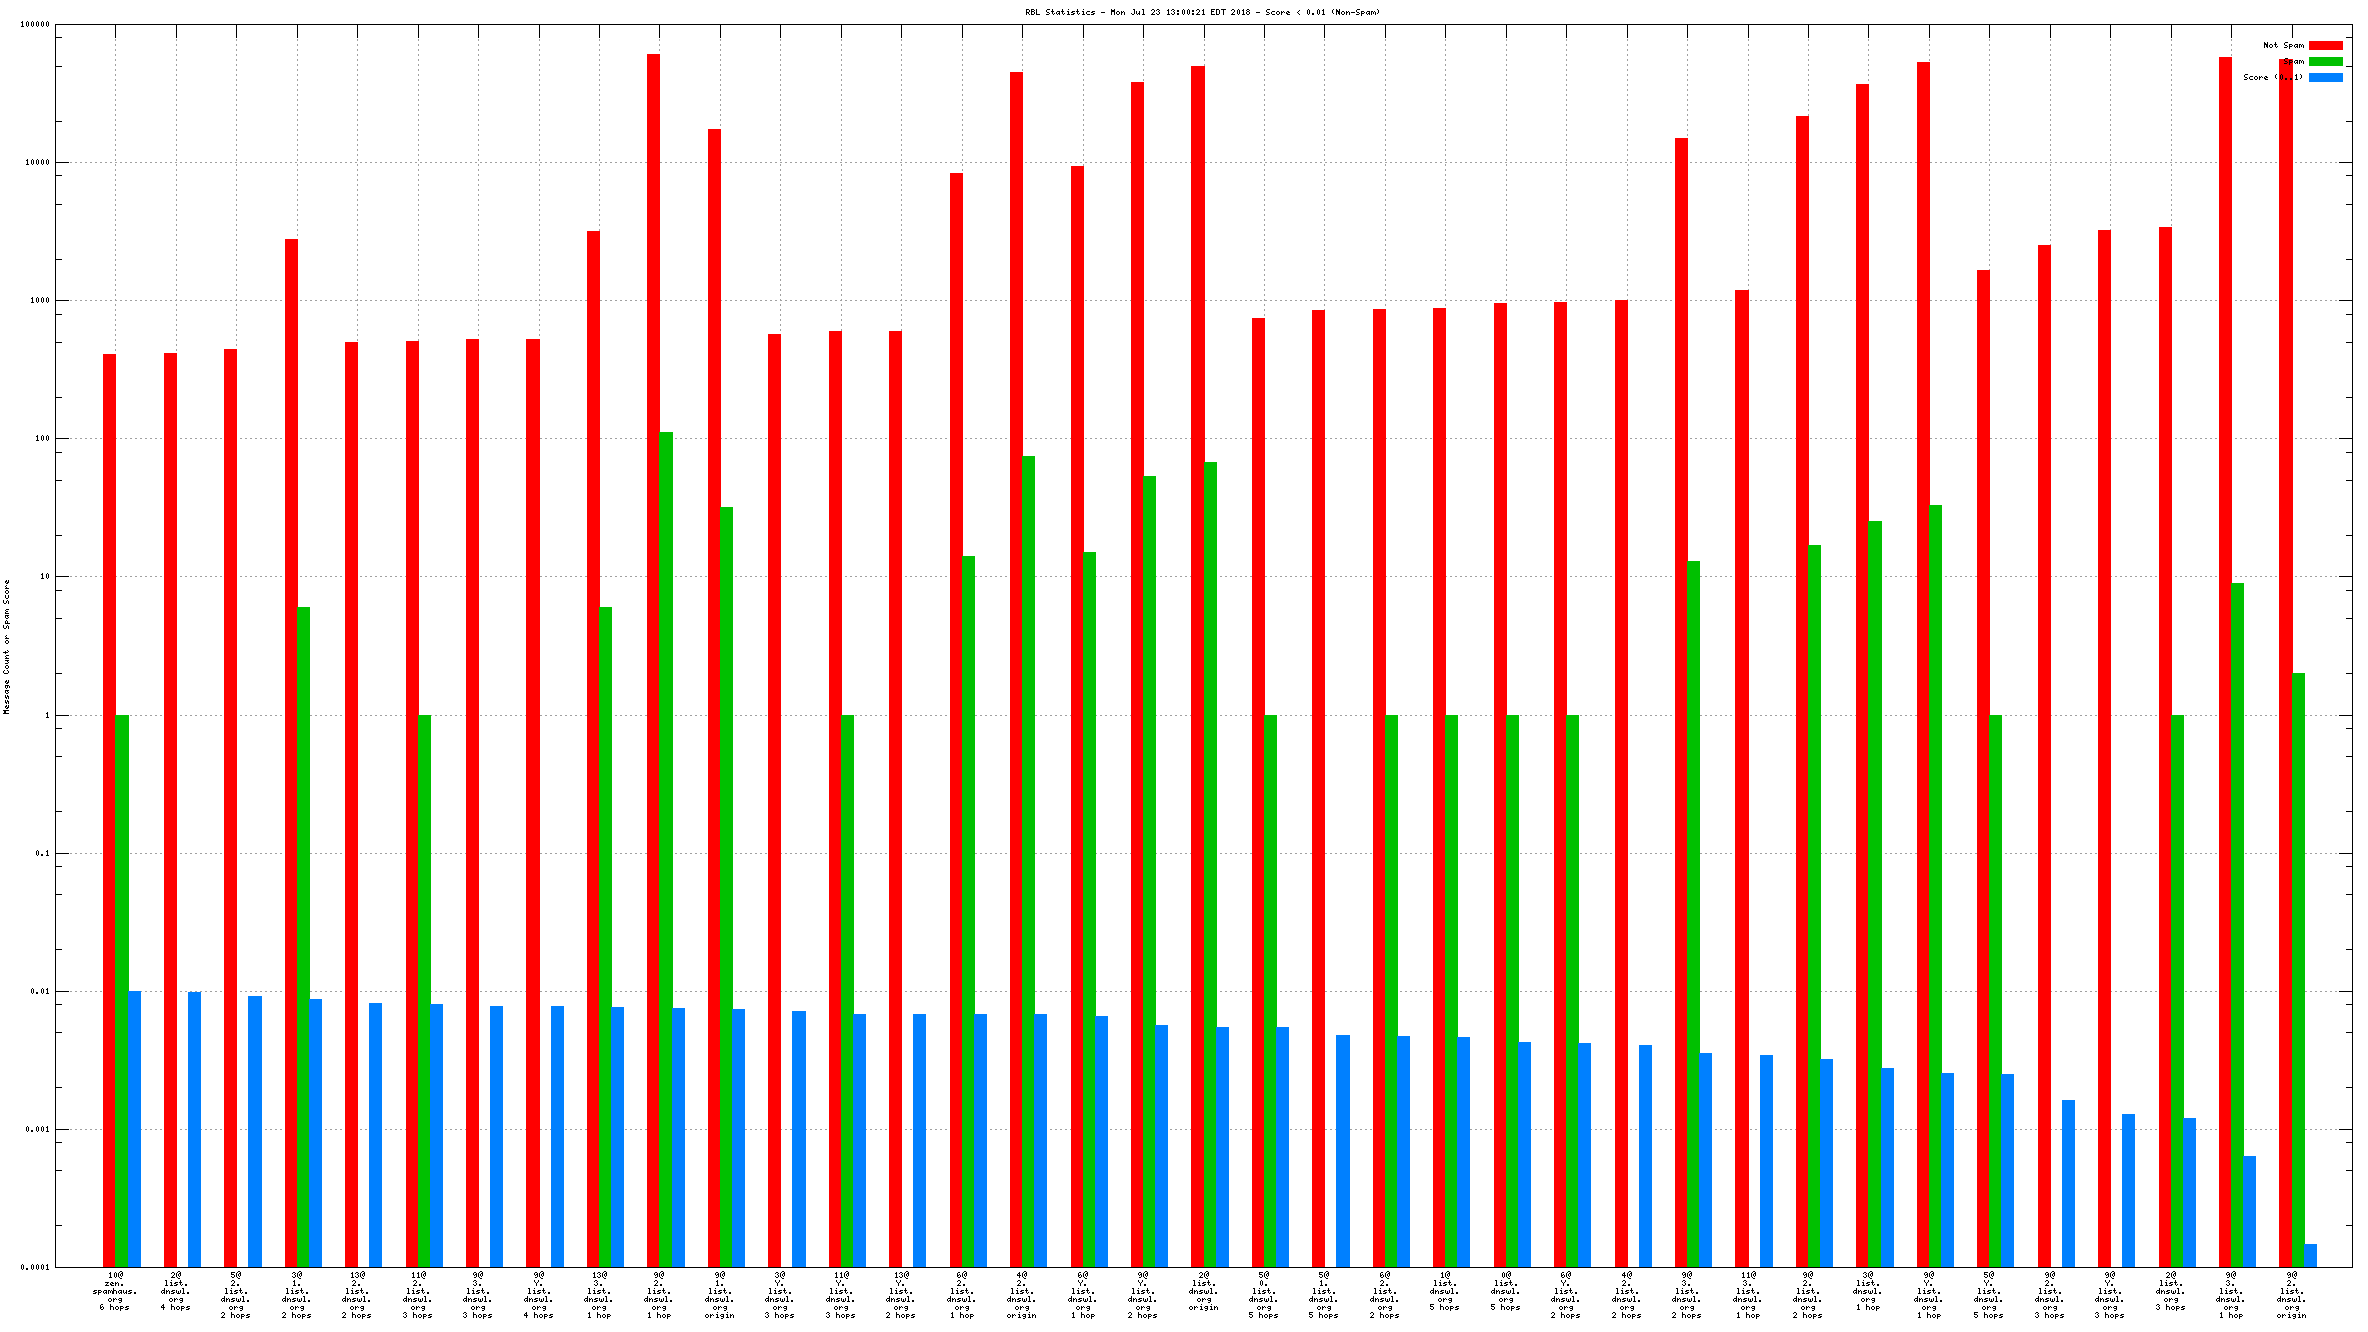This screenshot has width=2368, height=1332.
Task: Click the "Score (0..1)" legend text
Action: tap(2272, 77)
